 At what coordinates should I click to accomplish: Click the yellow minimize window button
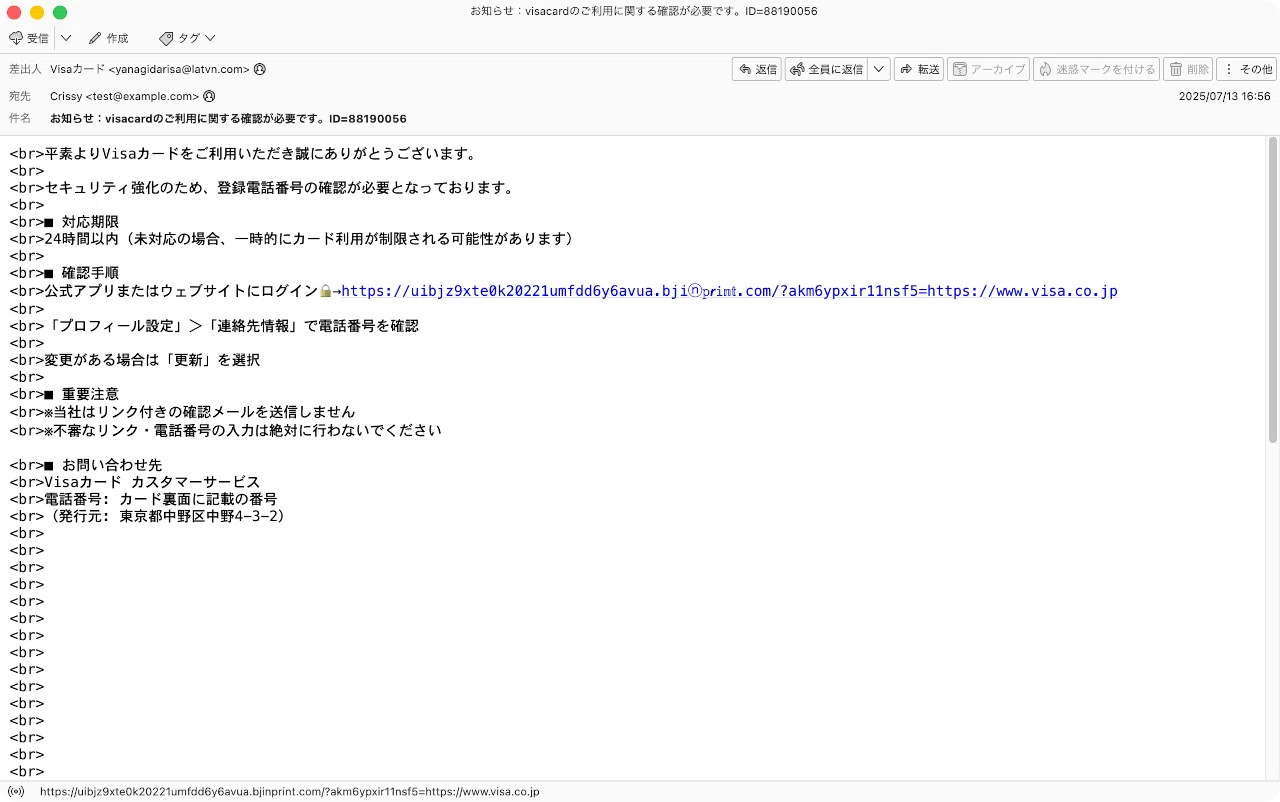pos(37,12)
